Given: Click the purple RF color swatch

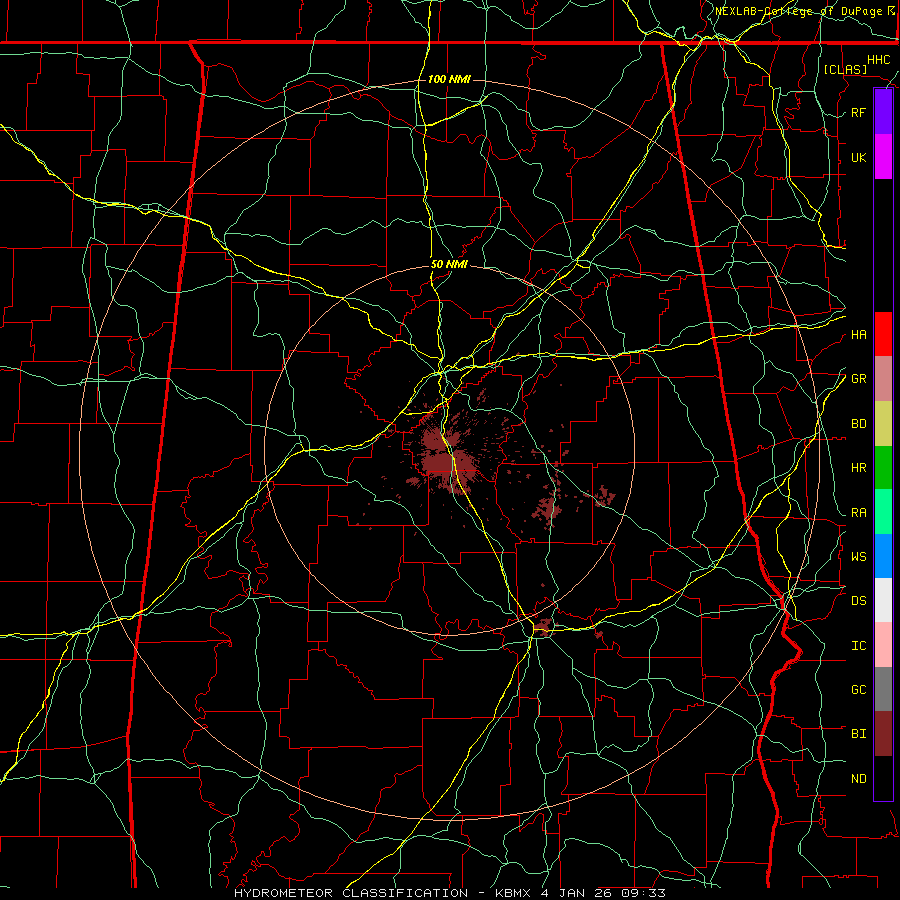Looking at the screenshot, I should tap(883, 111).
